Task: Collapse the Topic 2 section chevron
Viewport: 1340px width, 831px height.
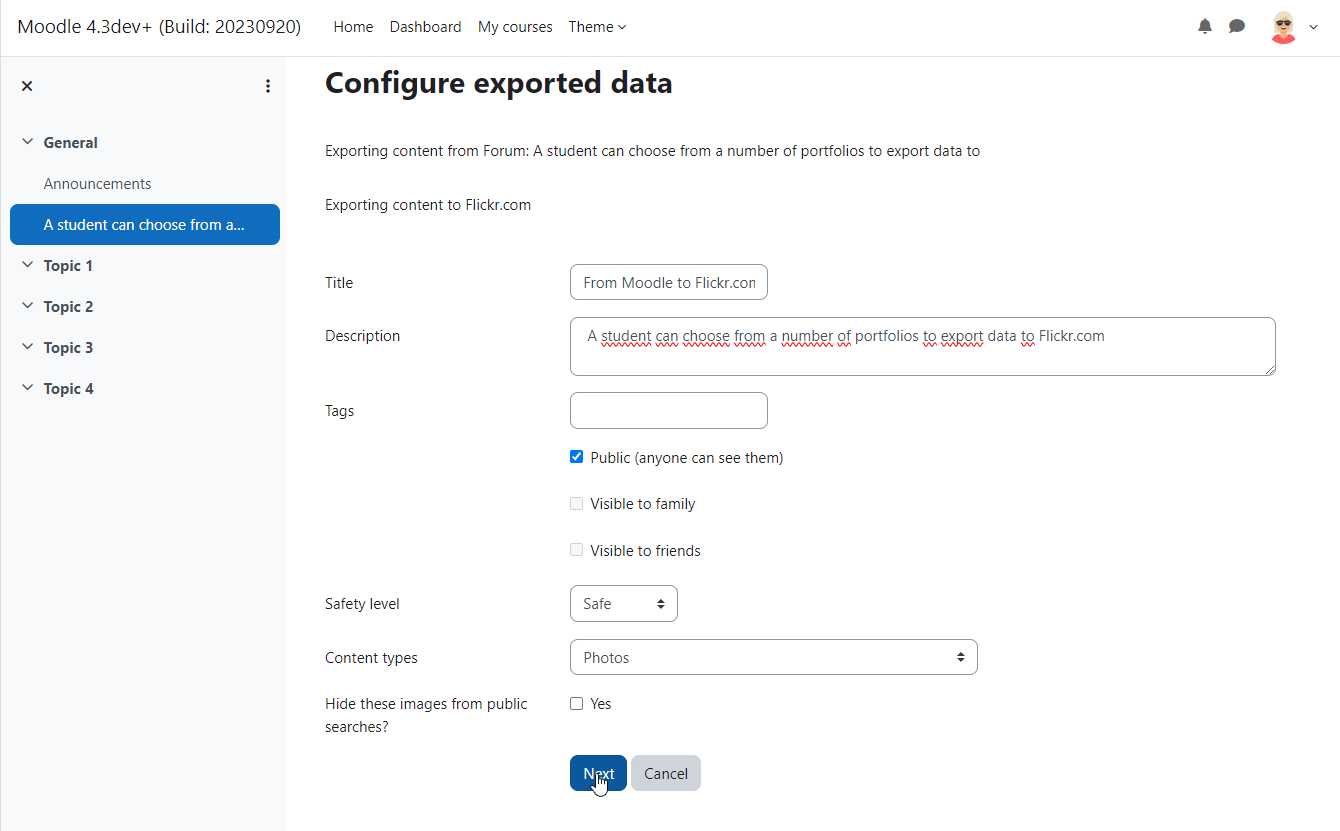Action: [27, 307]
